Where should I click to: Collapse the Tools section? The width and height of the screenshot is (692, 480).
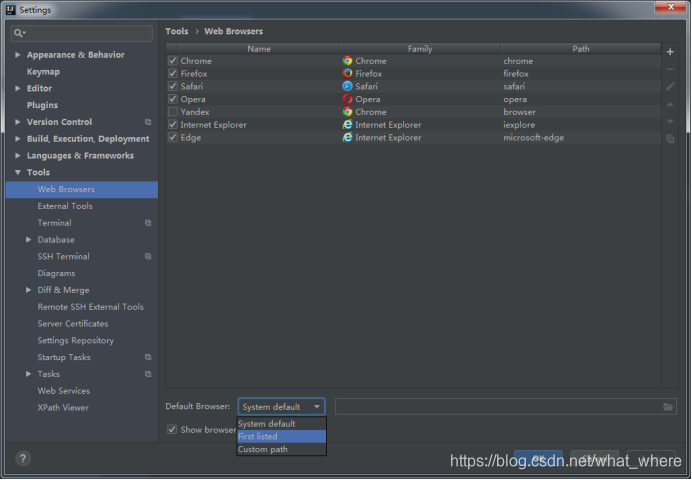pyautogui.click(x=18, y=172)
